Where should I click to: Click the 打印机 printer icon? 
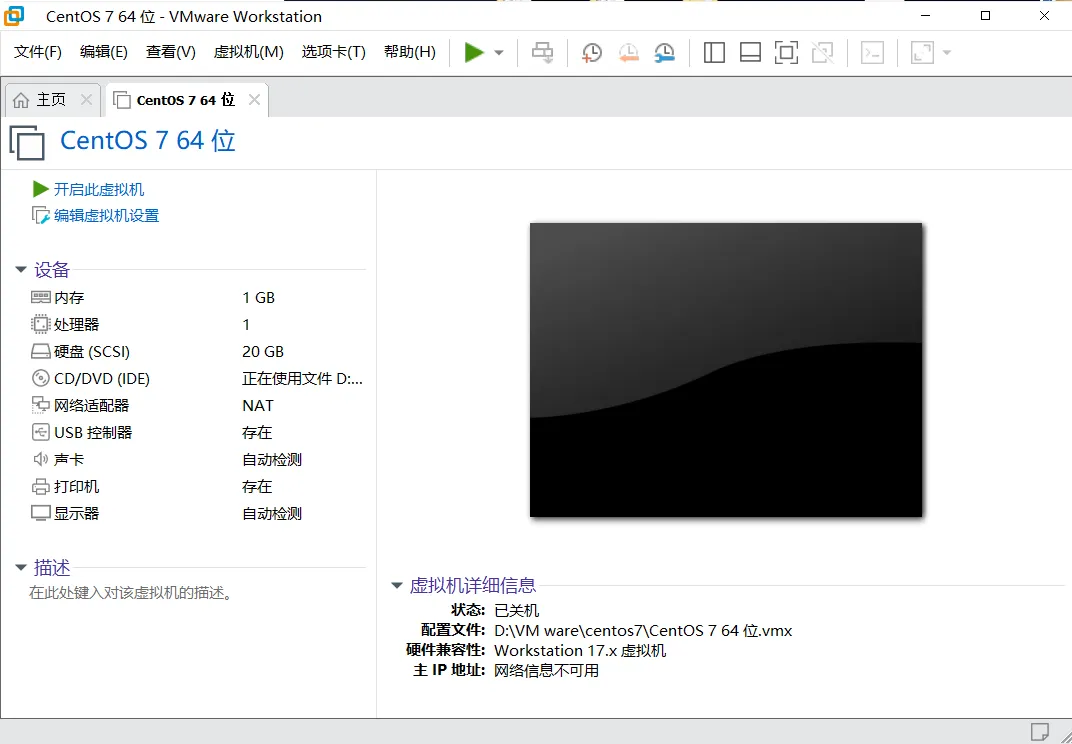coord(40,486)
